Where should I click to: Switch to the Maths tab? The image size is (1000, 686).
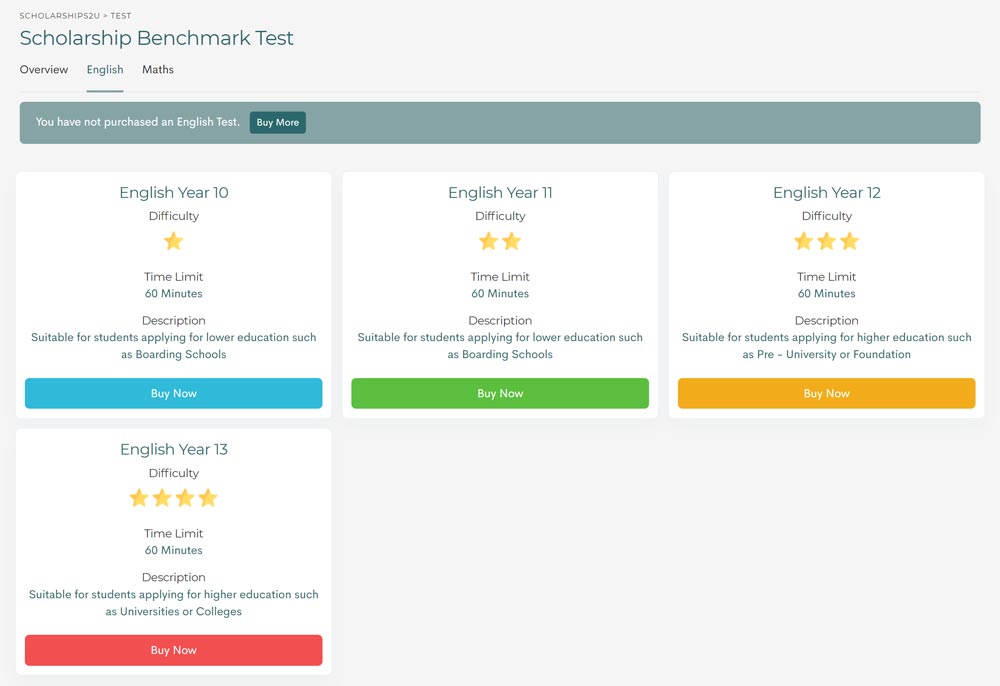(158, 69)
